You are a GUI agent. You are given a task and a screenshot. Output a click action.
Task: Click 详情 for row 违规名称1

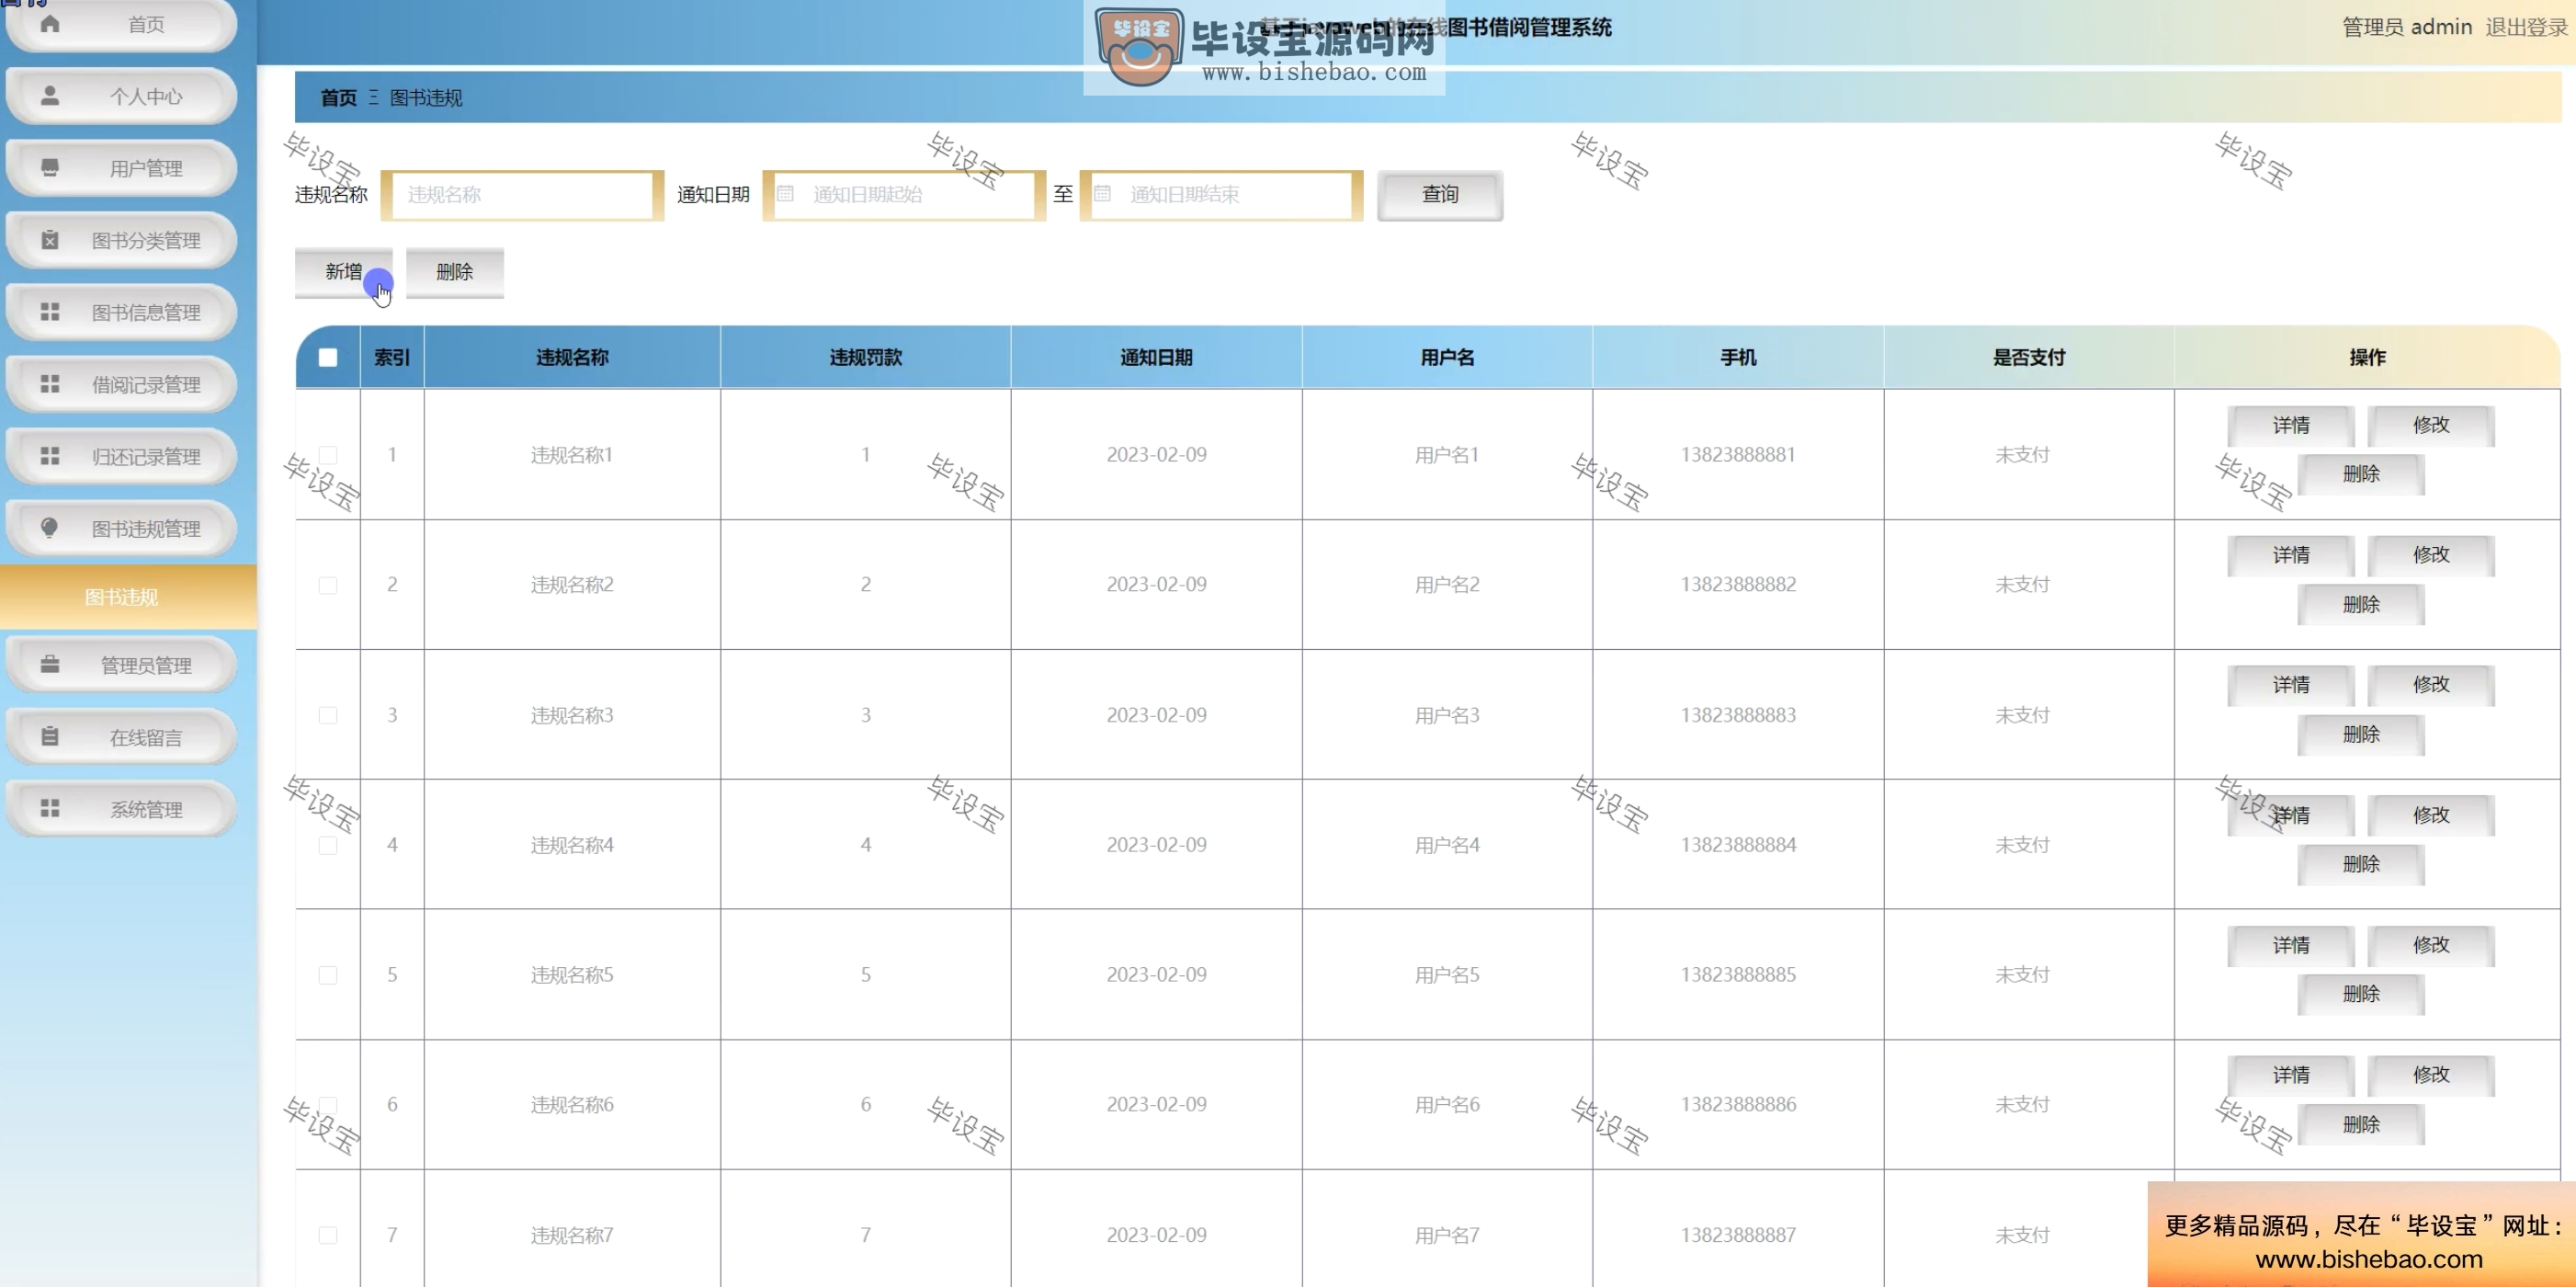point(2290,425)
